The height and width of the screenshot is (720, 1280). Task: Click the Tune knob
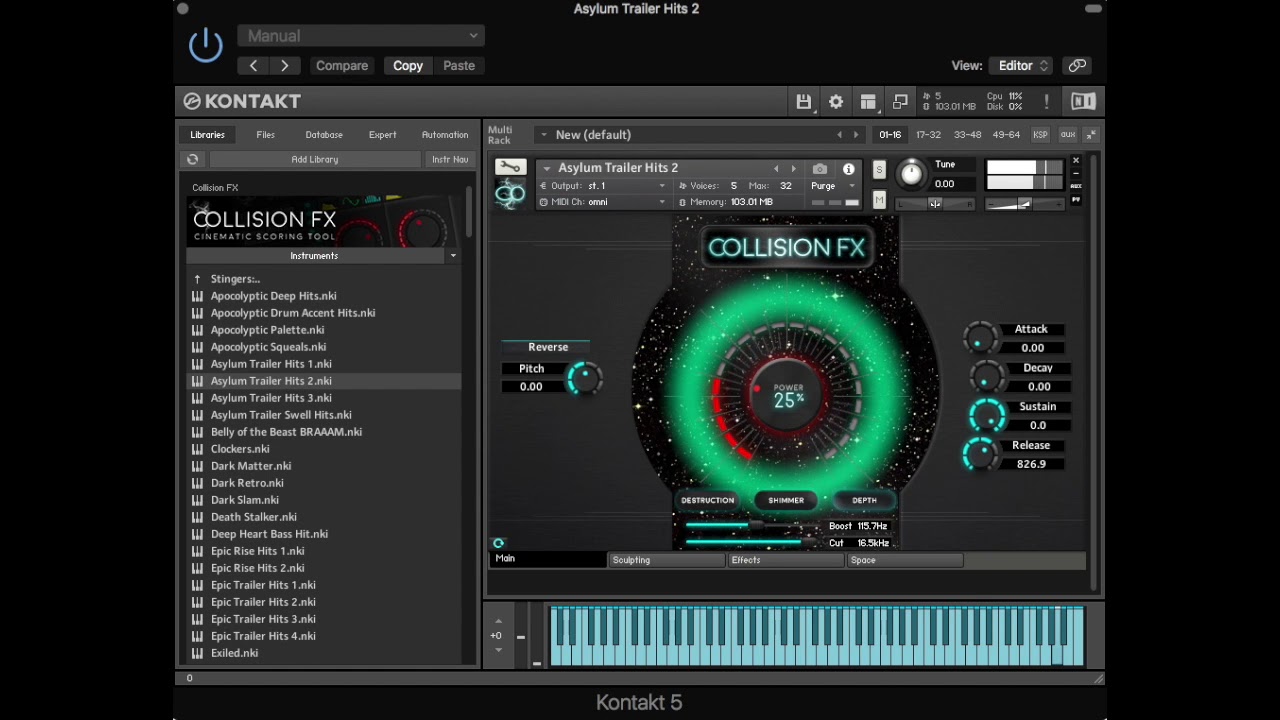[911, 173]
